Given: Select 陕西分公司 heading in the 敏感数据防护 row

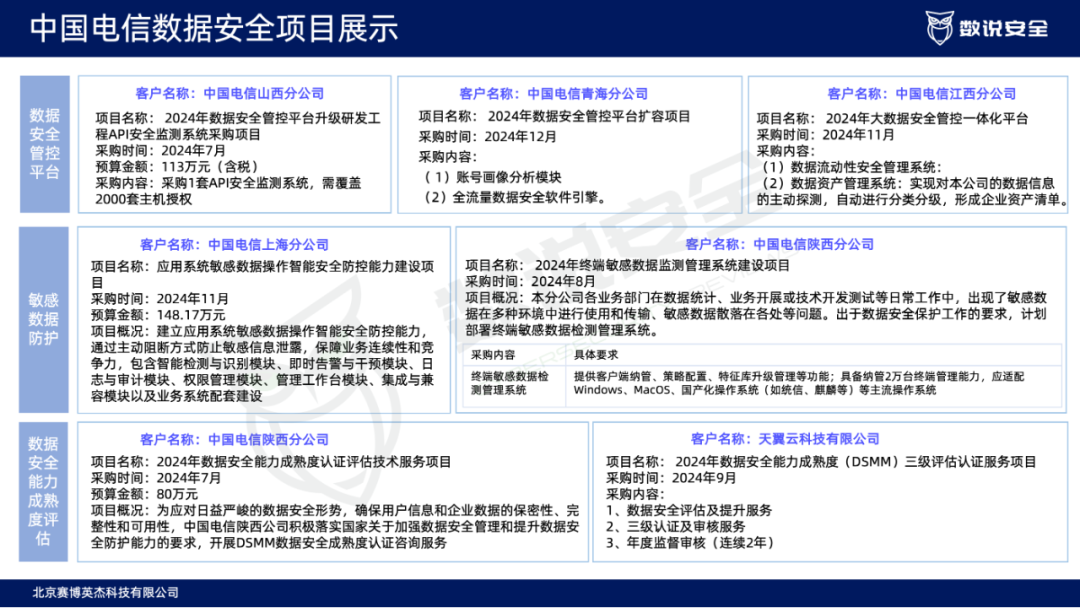Looking at the screenshot, I should point(779,244).
